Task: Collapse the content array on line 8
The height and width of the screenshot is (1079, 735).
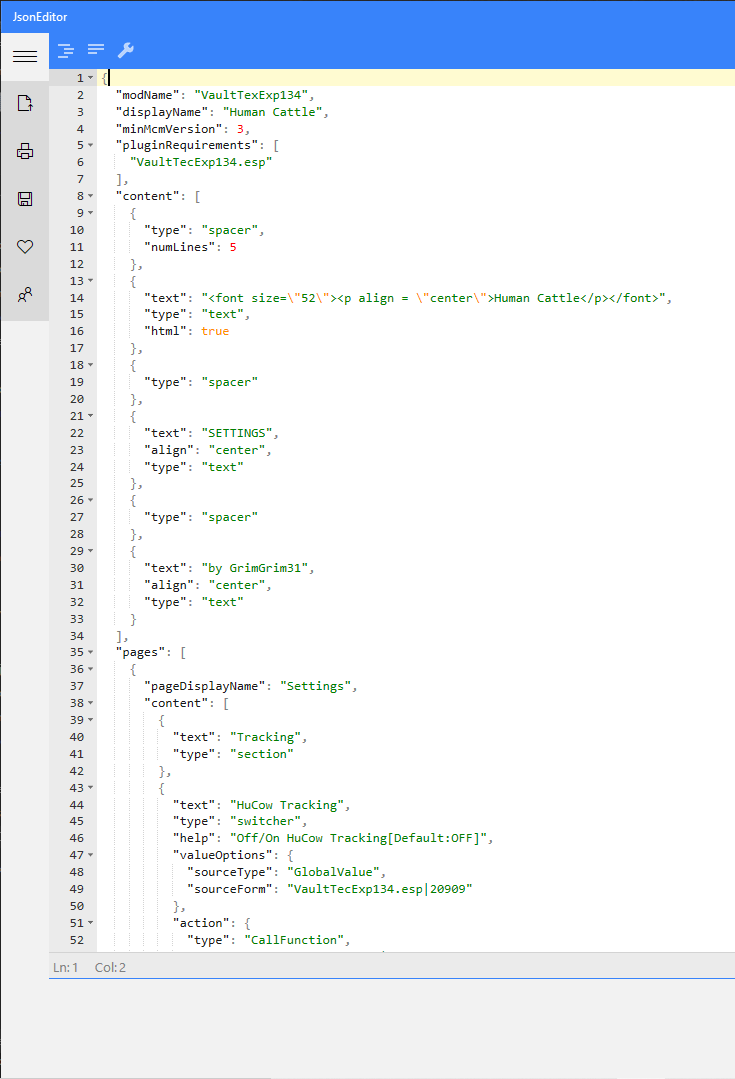Action: pos(91,197)
